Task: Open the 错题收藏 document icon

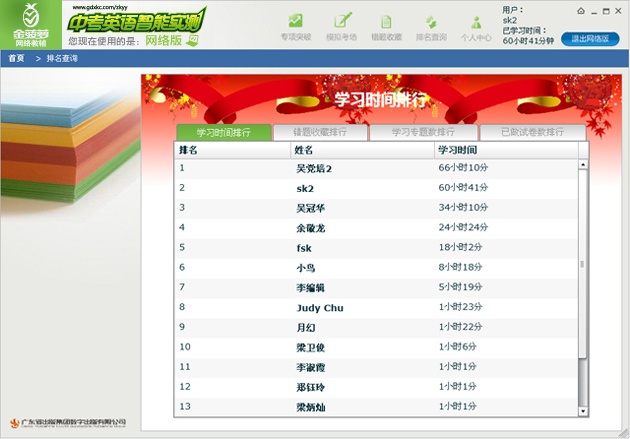Action: [386, 22]
